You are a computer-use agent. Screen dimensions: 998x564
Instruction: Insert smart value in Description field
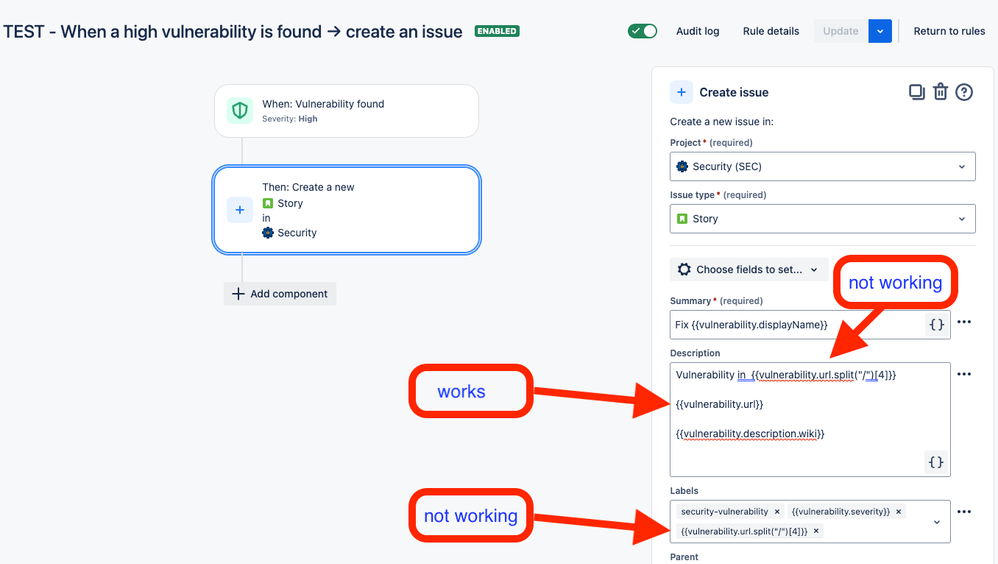(x=936, y=462)
